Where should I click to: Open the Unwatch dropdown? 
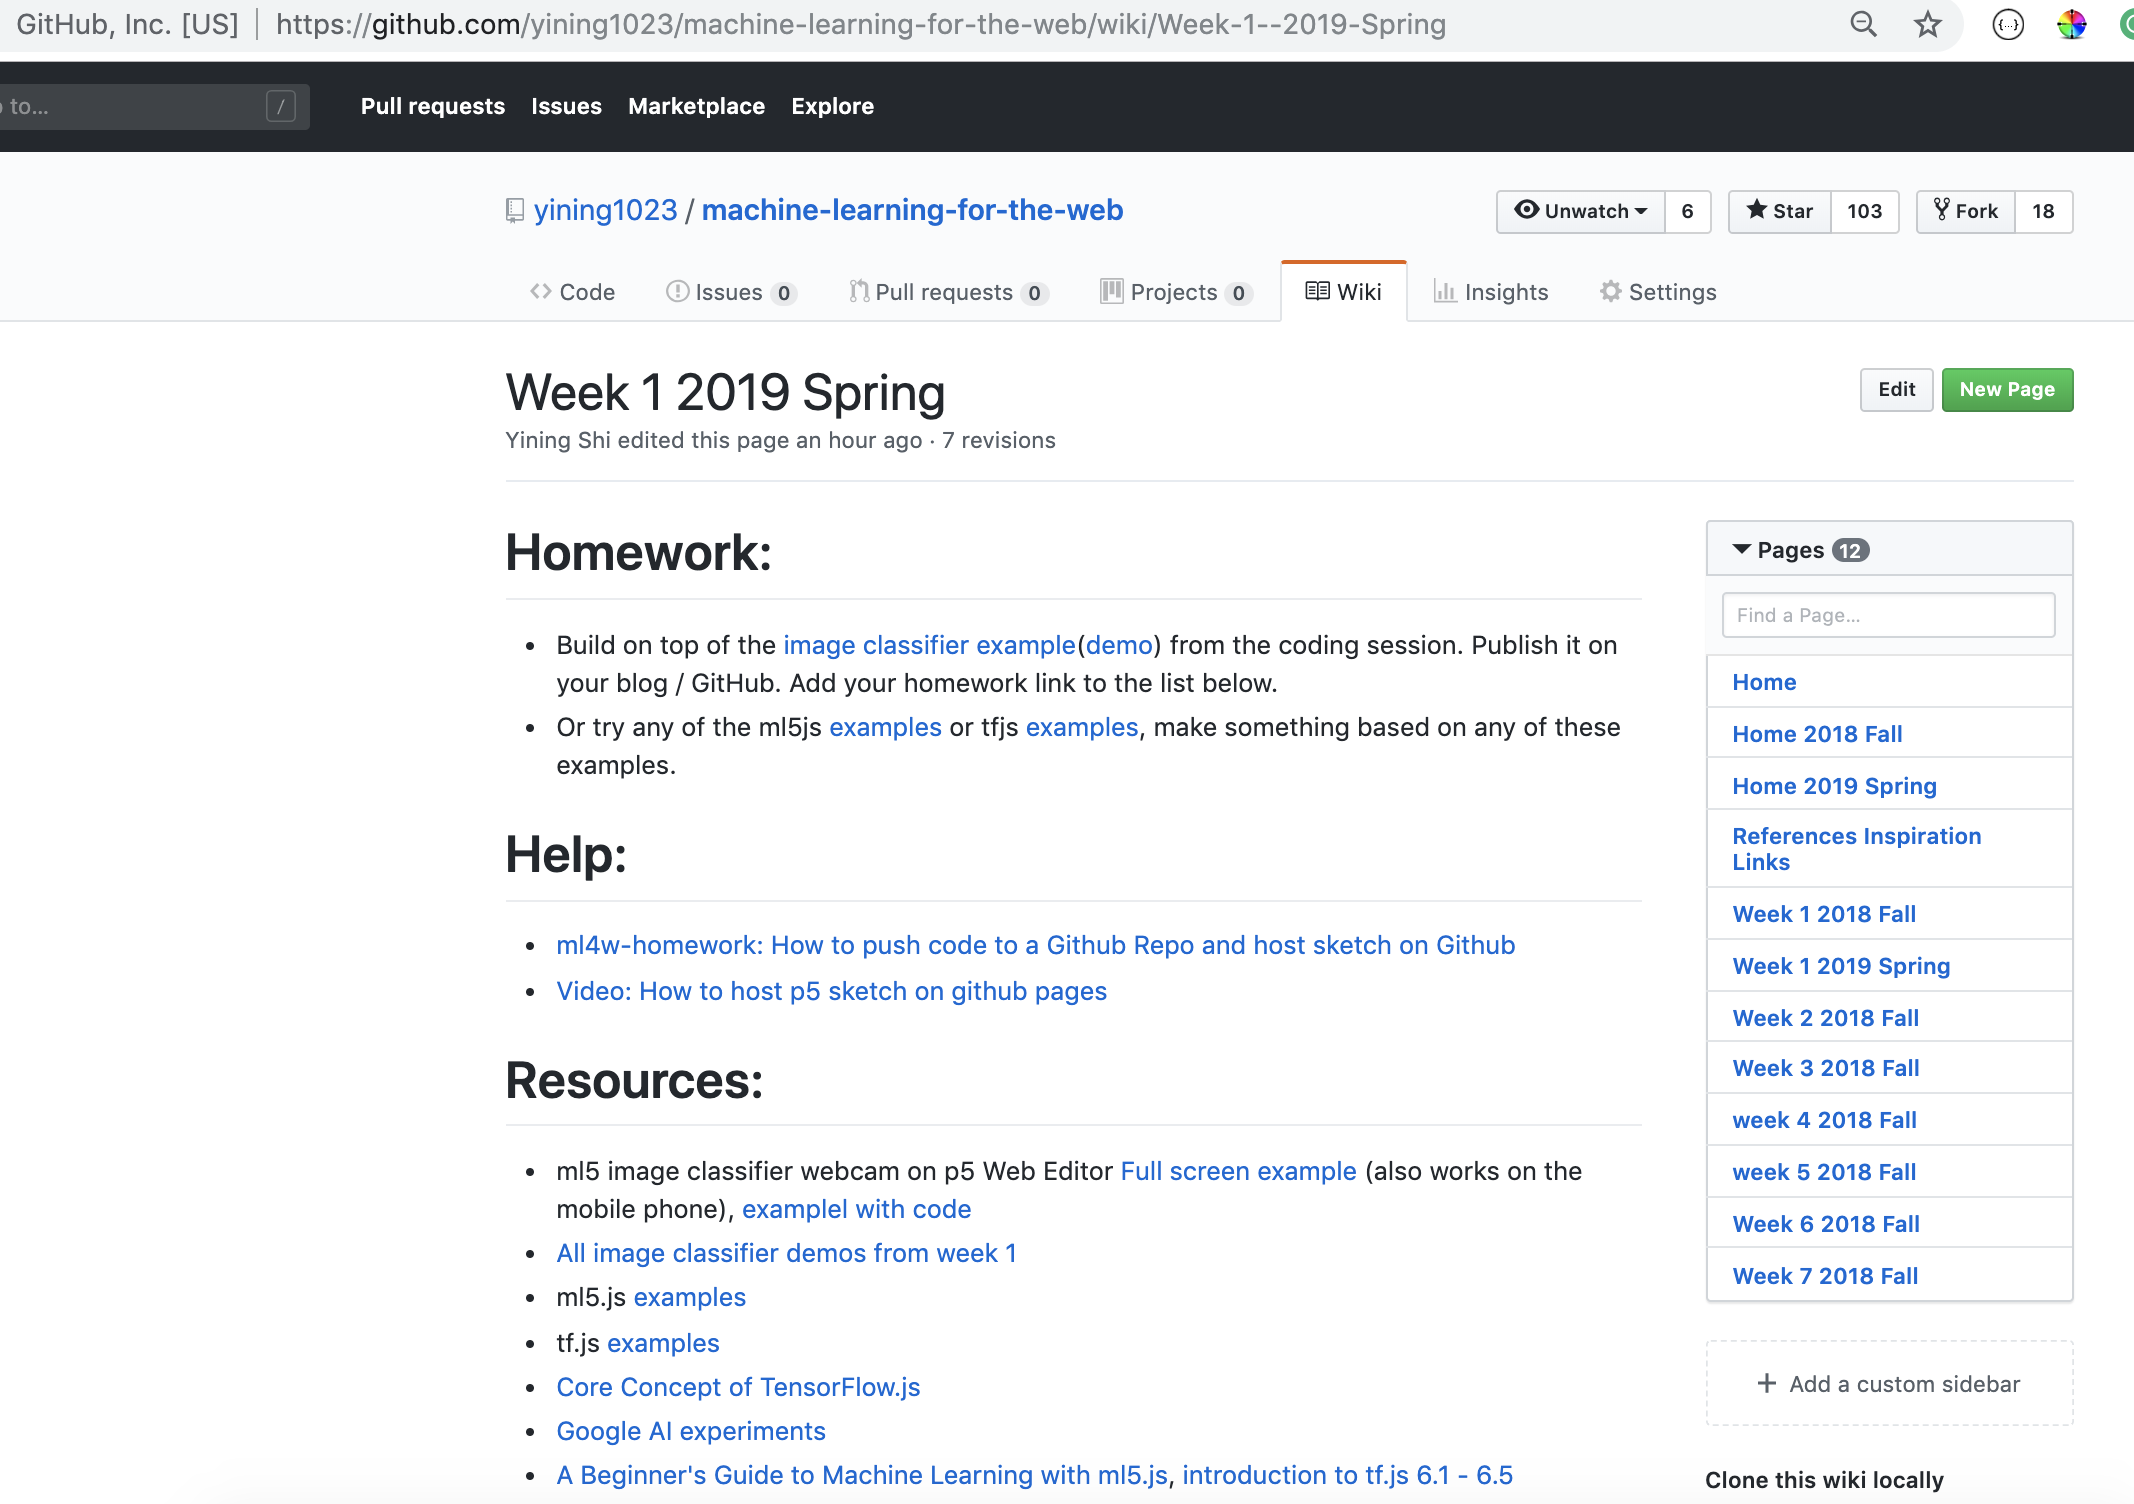pos(1581,211)
